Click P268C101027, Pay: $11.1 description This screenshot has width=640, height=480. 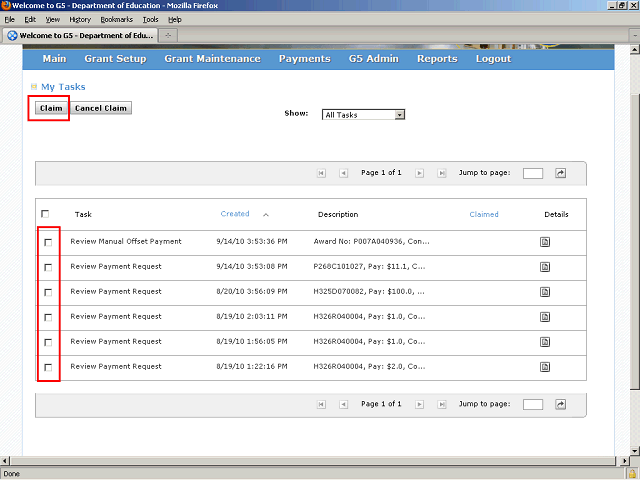click(x=369, y=267)
